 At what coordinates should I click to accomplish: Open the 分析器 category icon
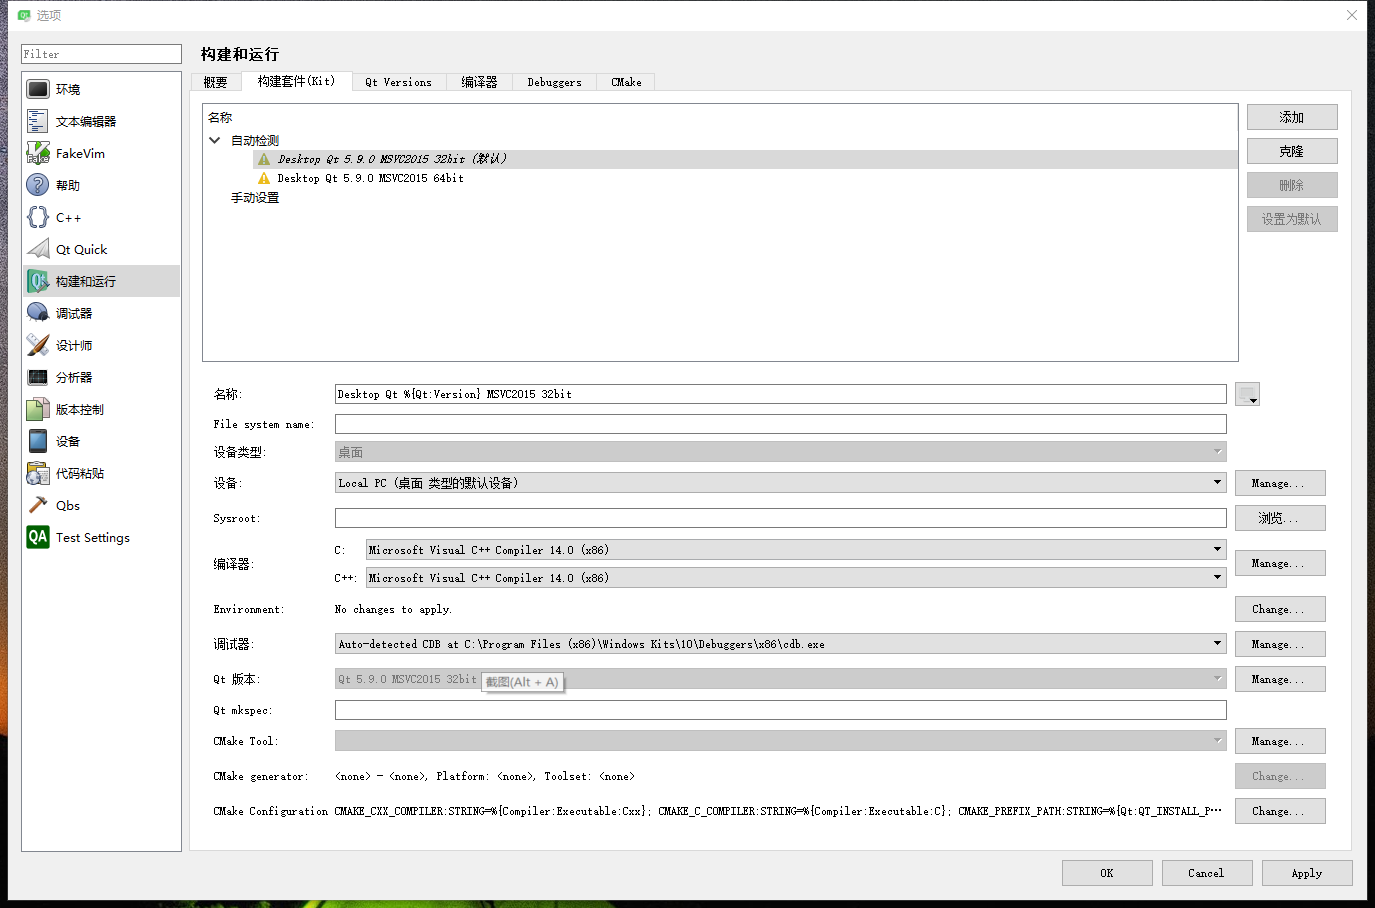click(38, 377)
